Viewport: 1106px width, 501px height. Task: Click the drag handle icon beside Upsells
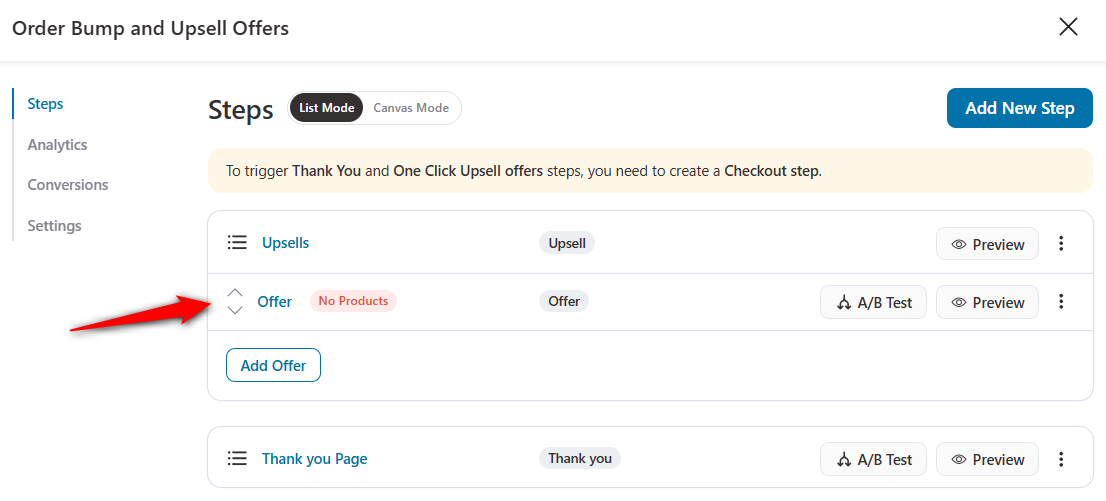coord(237,243)
